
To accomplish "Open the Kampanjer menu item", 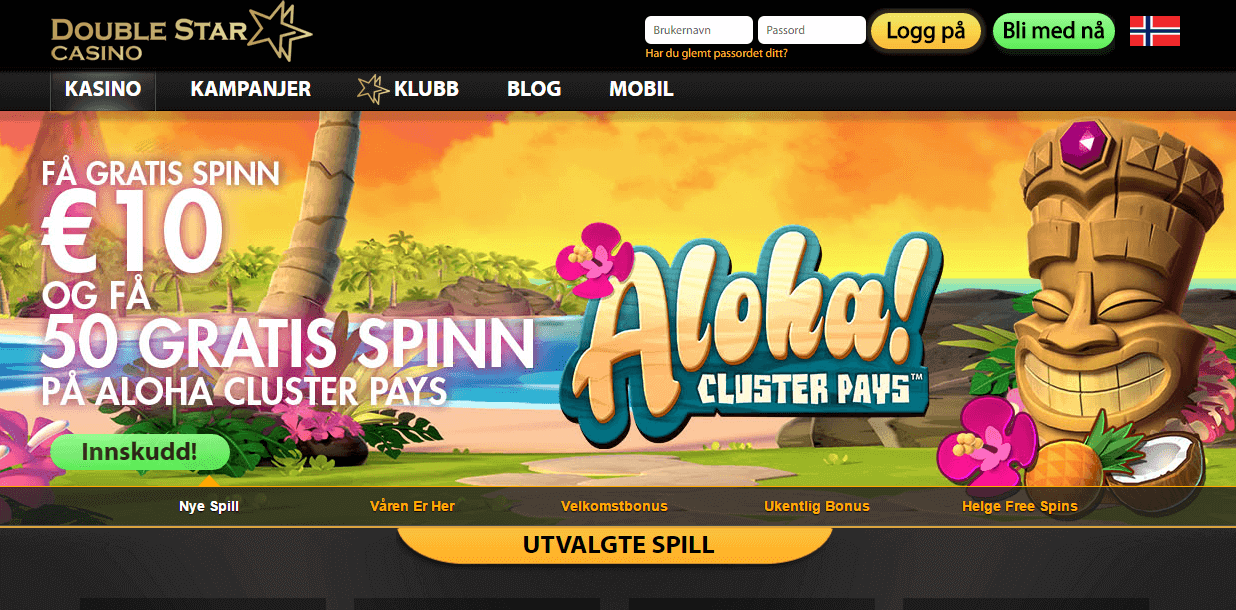I will coord(251,89).
